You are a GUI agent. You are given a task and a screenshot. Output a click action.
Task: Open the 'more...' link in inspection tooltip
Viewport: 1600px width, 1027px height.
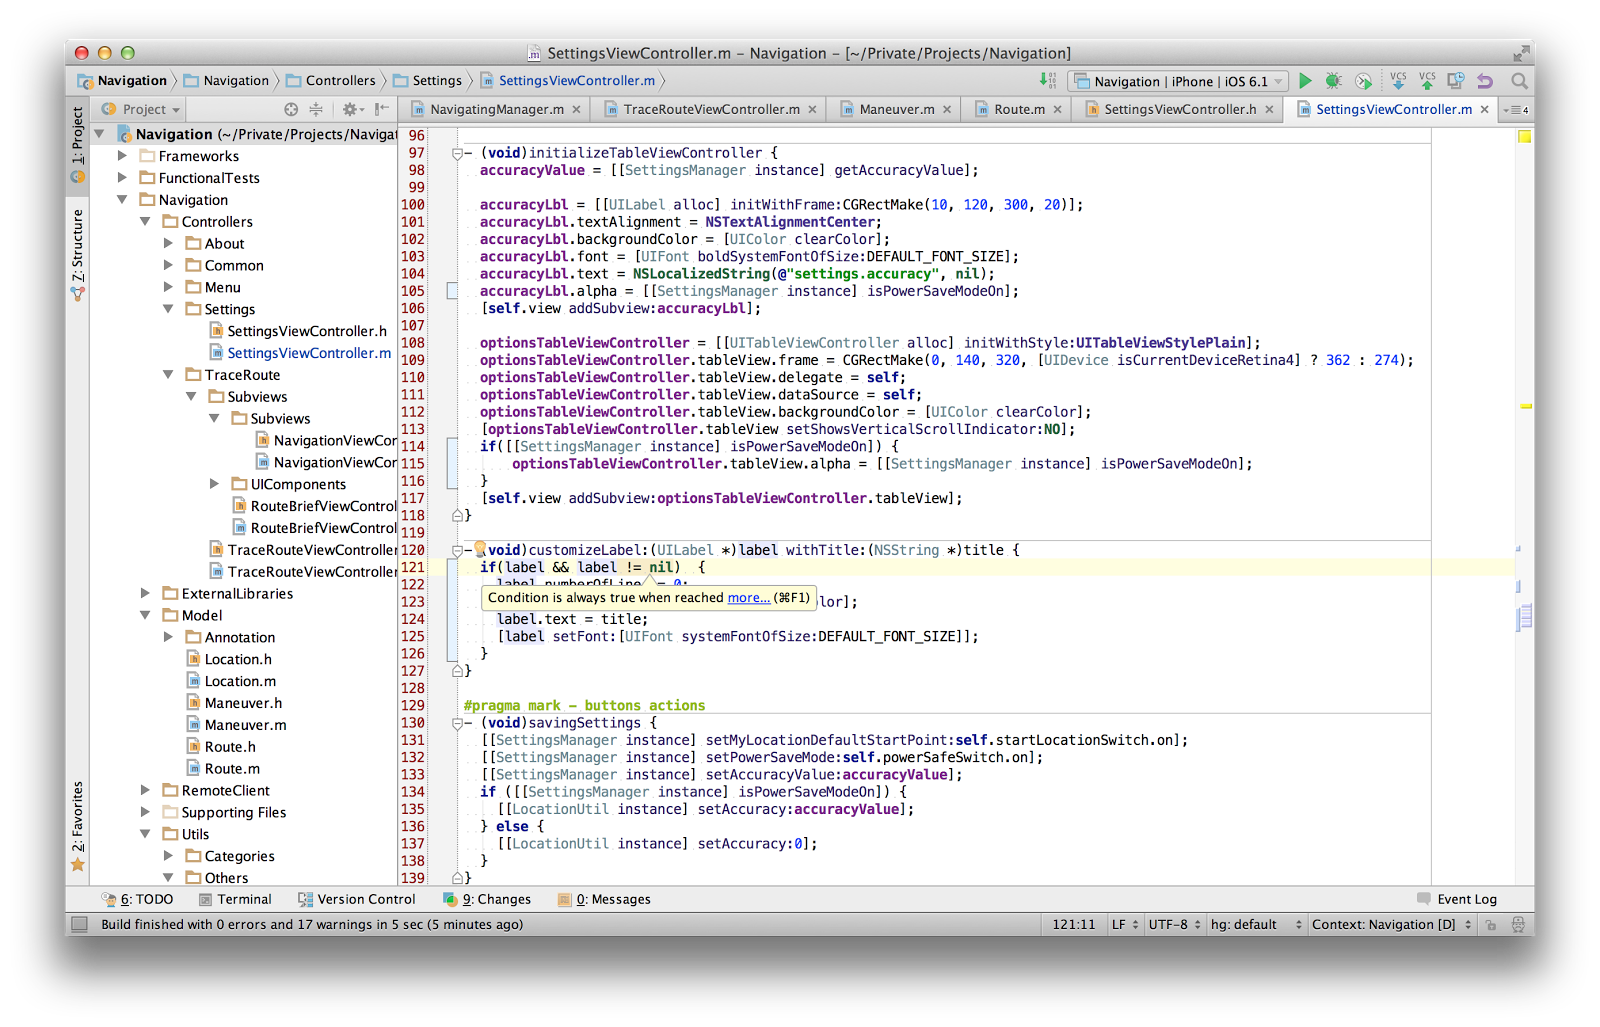748,597
